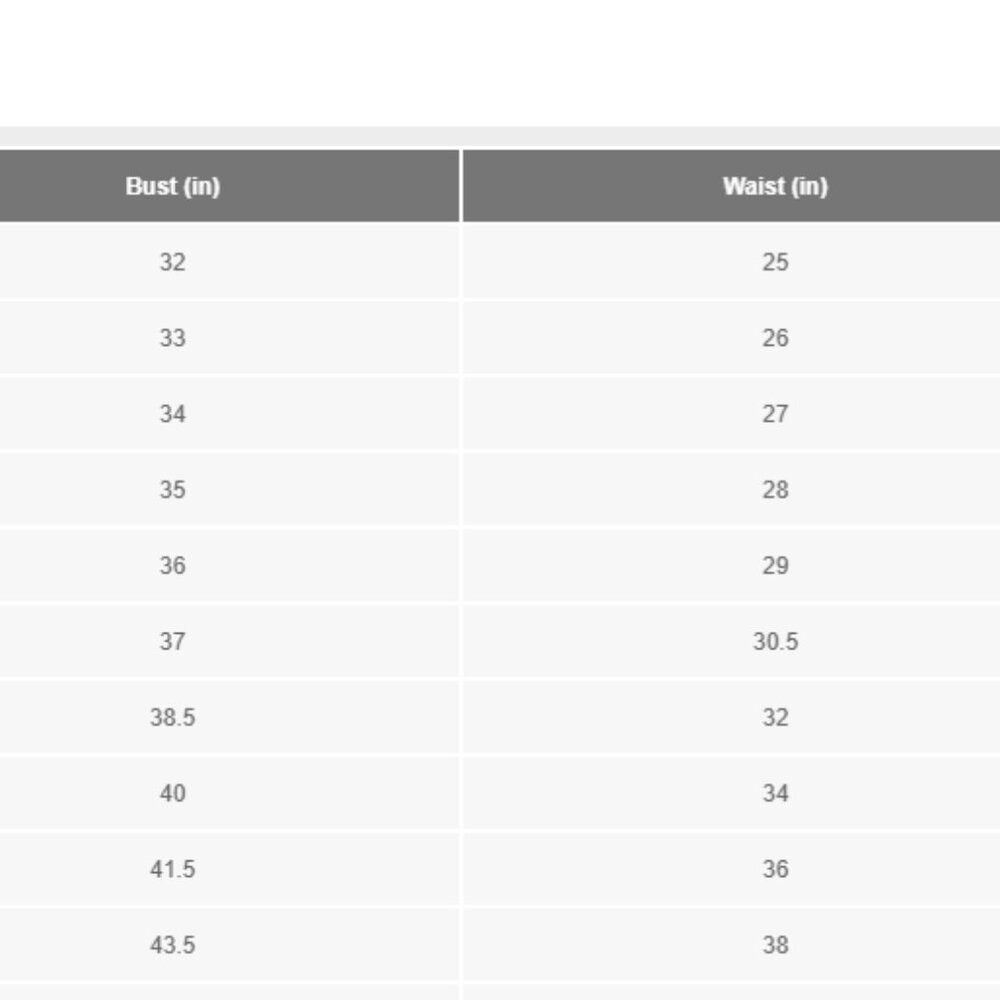Screen dimensions: 1000x1000
Task: Select the waist value 30.5 cell
Action: pyautogui.click(x=775, y=641)
